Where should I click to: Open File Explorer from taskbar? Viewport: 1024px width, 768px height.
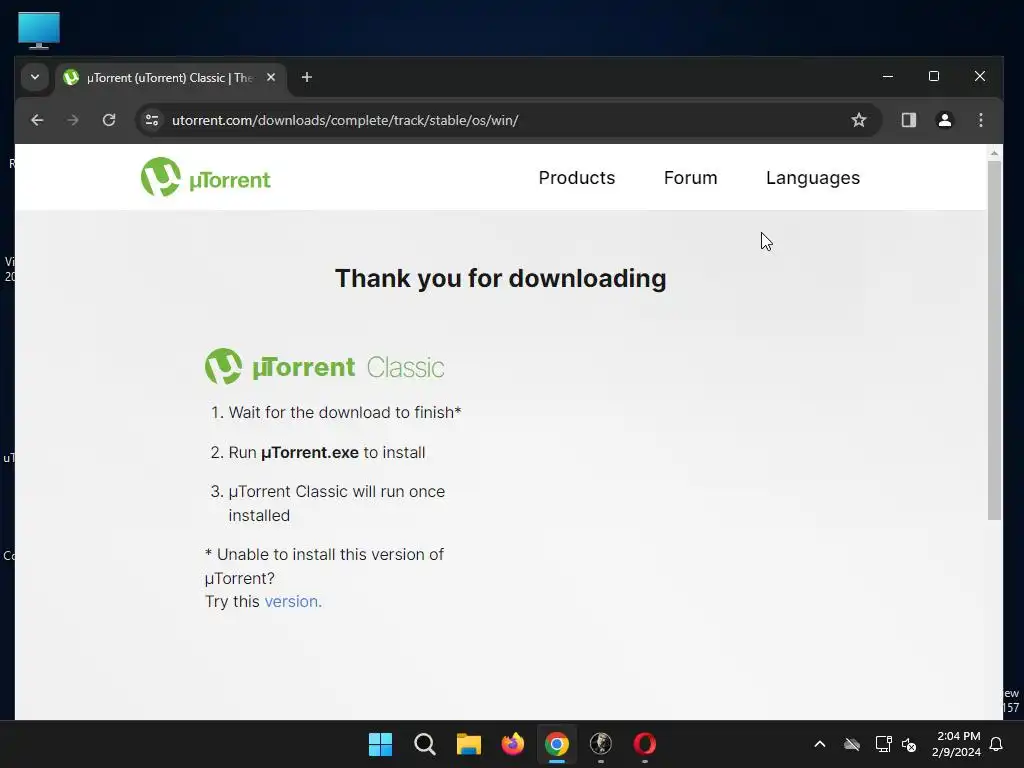[468, 744]
